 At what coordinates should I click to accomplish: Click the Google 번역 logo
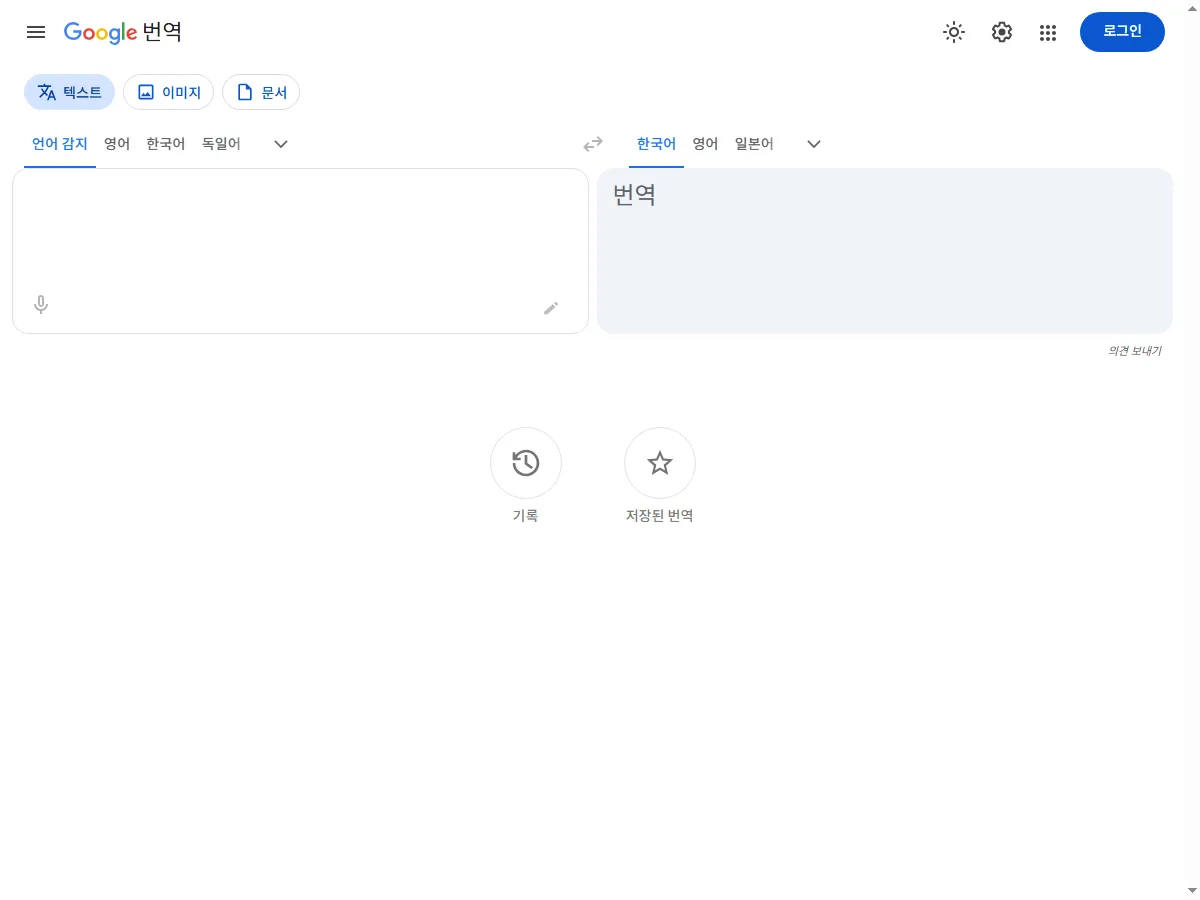122,32
